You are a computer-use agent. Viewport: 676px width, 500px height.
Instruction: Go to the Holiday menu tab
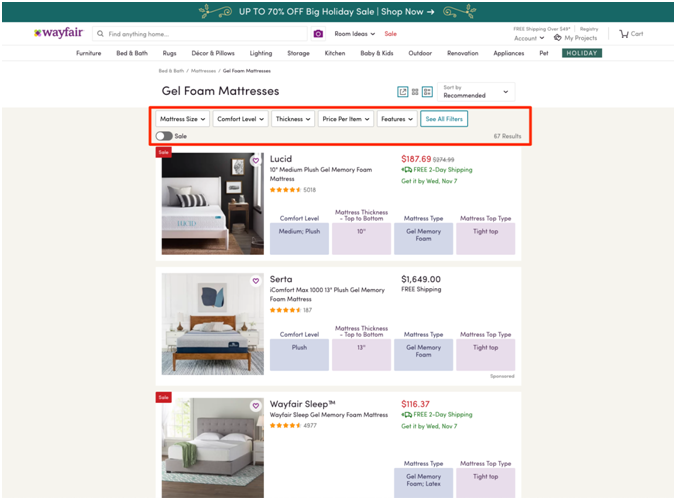click(x=581, y=53)
